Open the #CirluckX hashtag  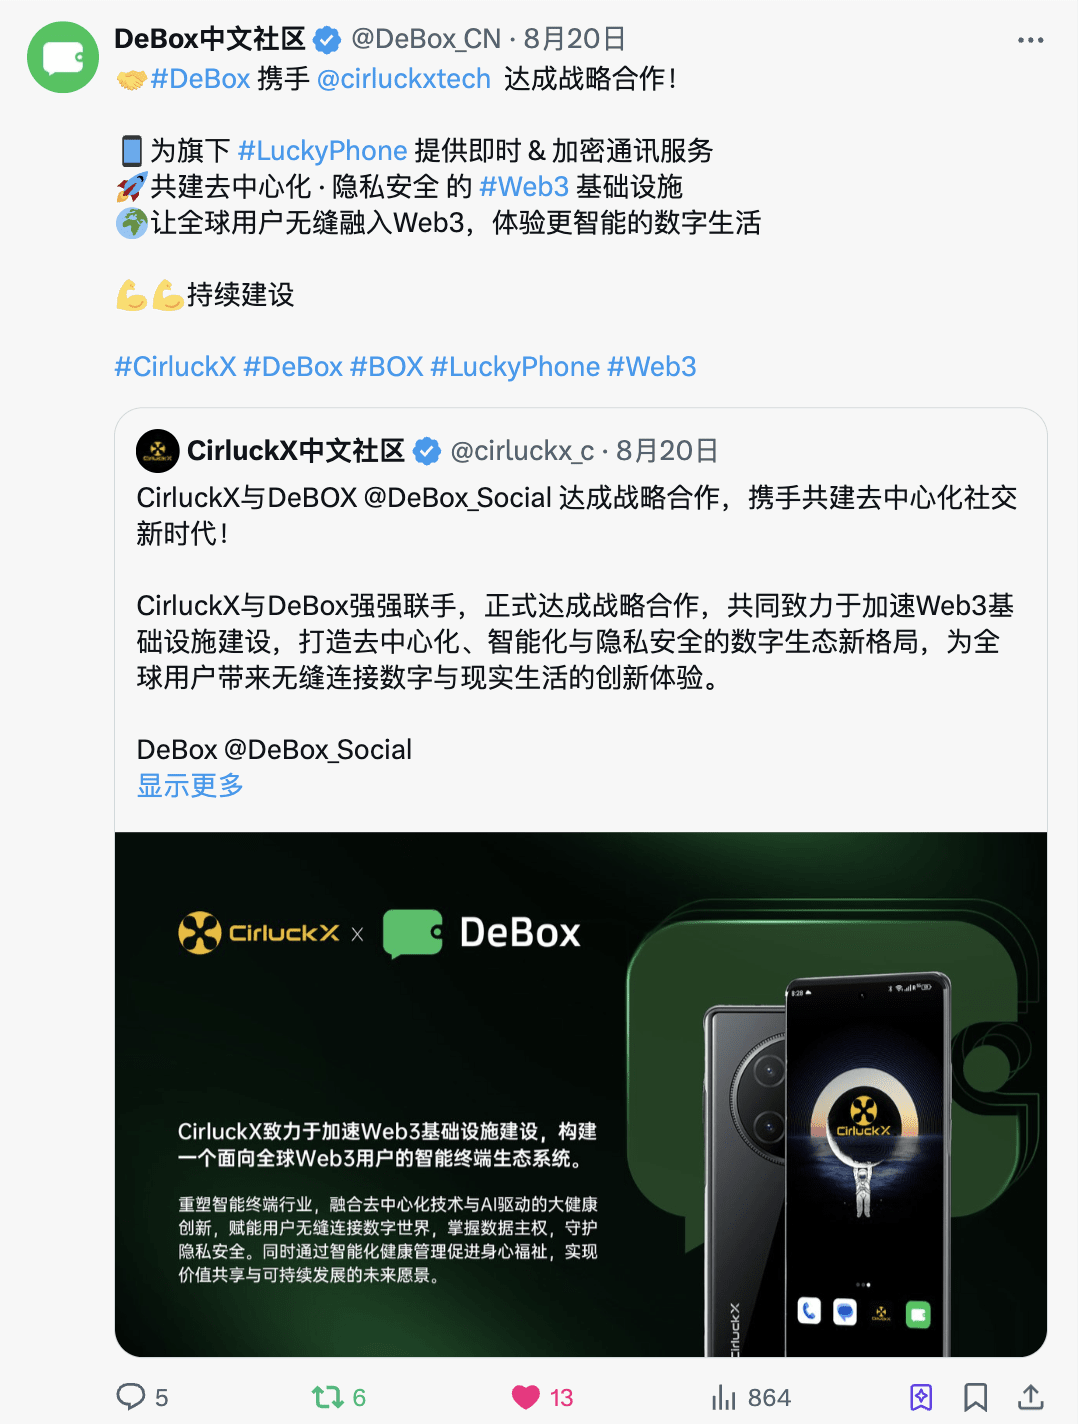(x=175, y=367)
